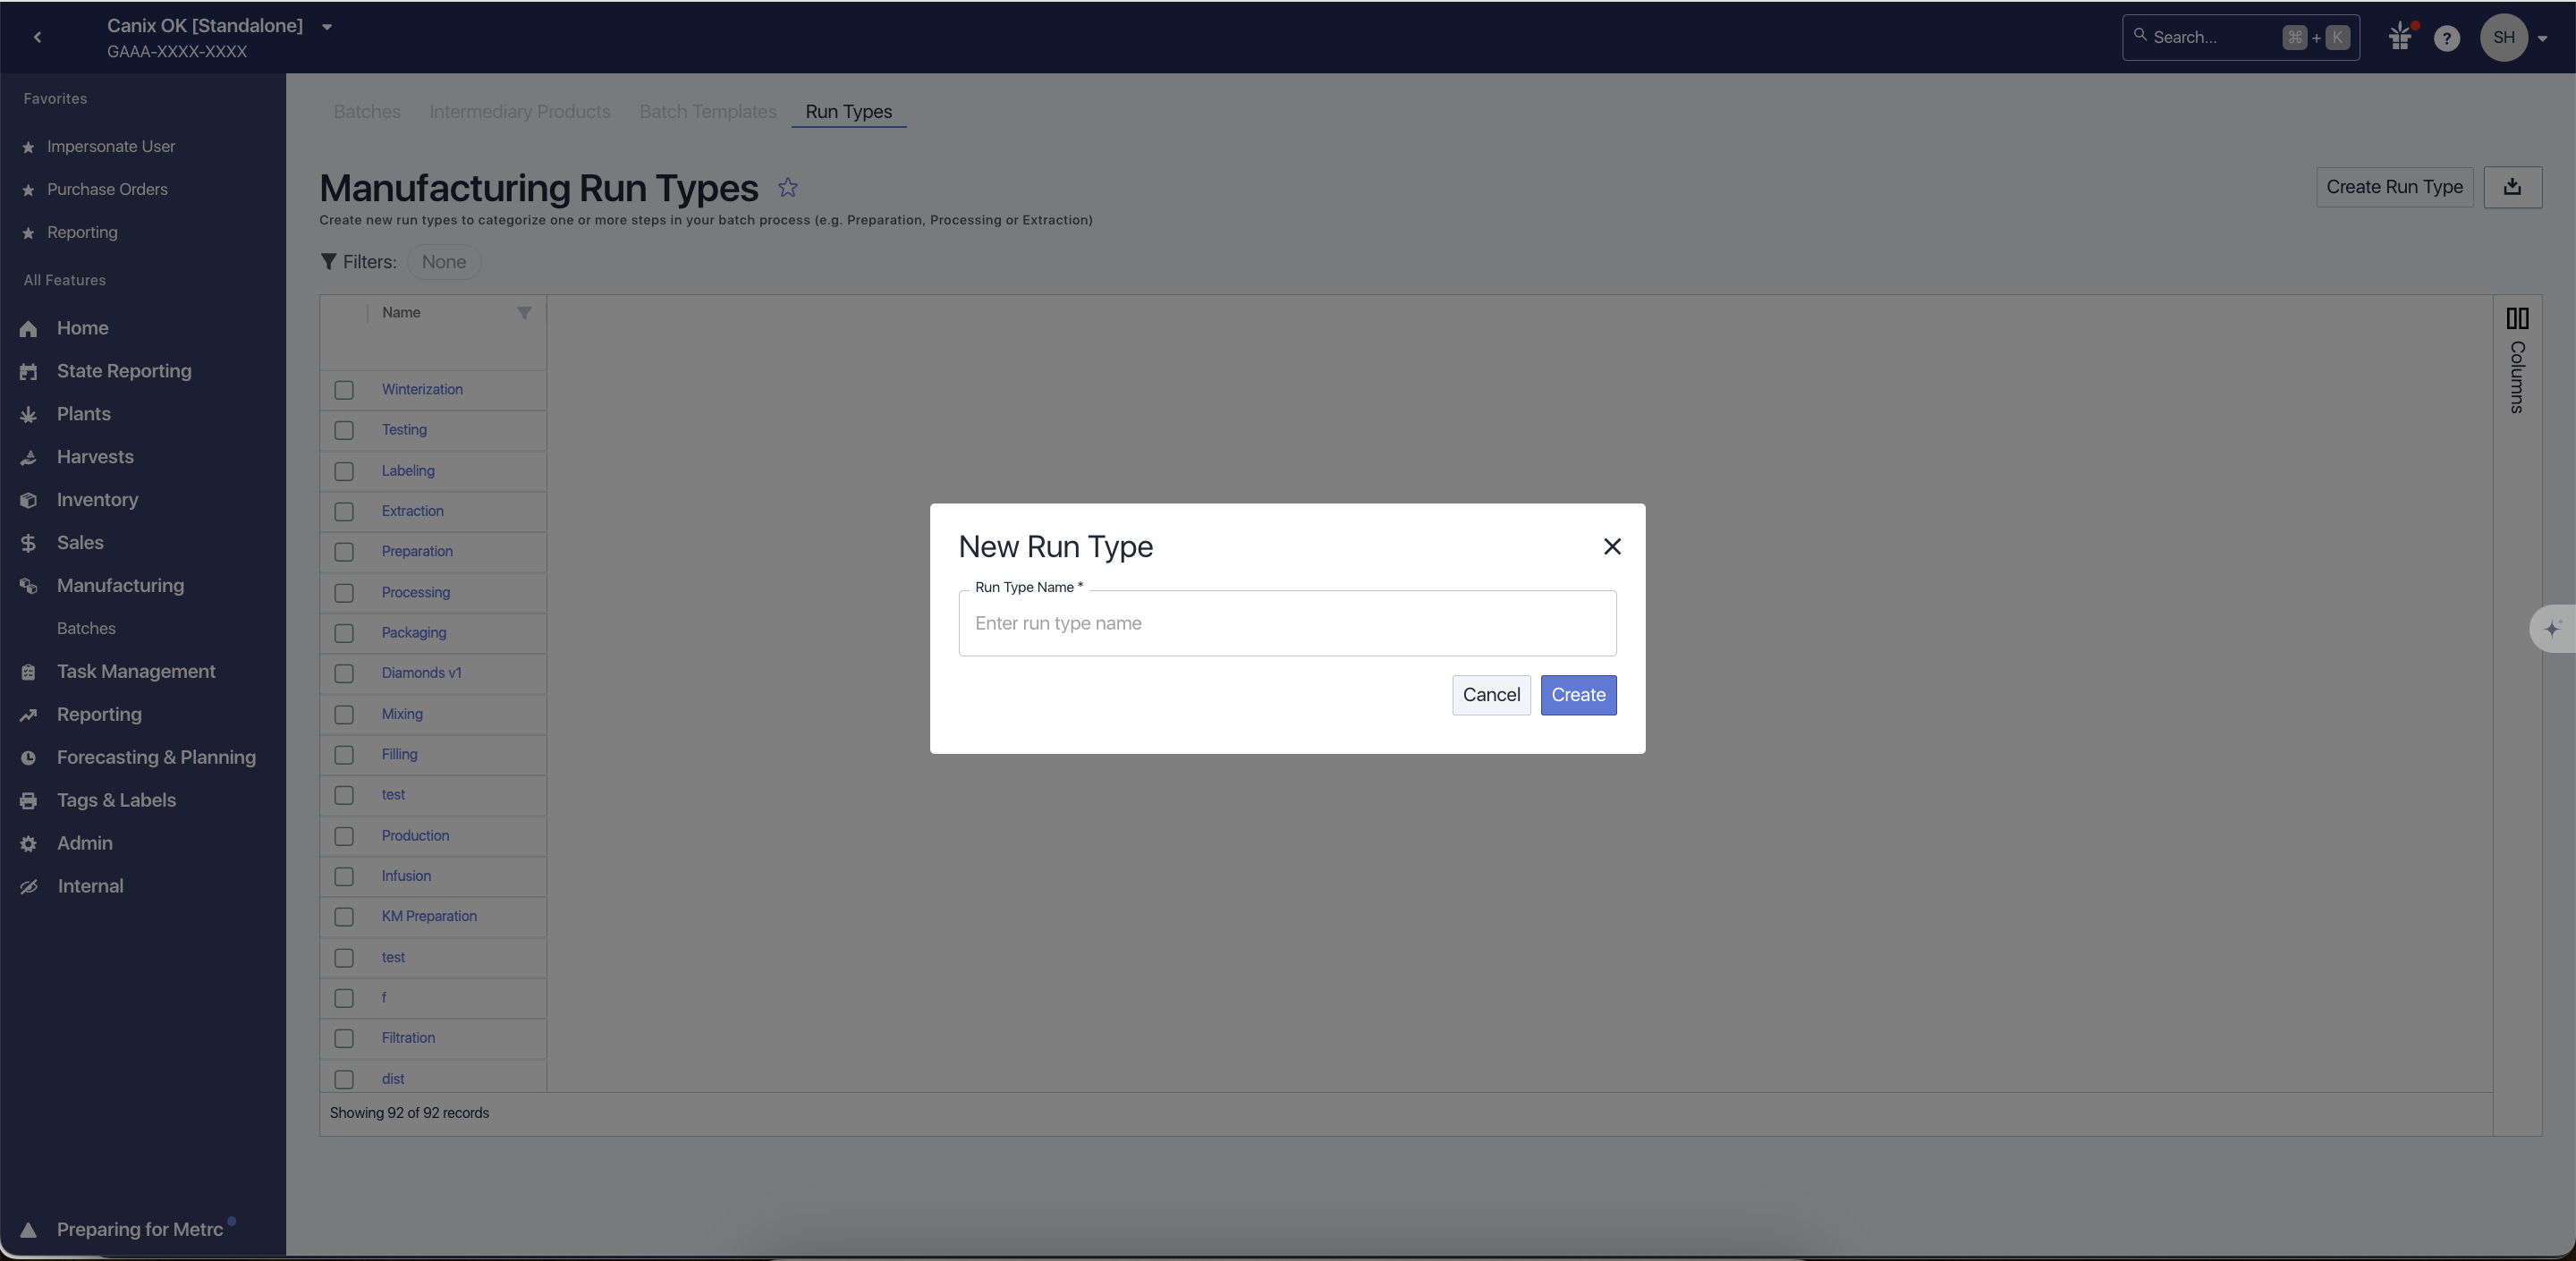
Task: Check the Preparation row checkbox
Action: click(344, 552)
